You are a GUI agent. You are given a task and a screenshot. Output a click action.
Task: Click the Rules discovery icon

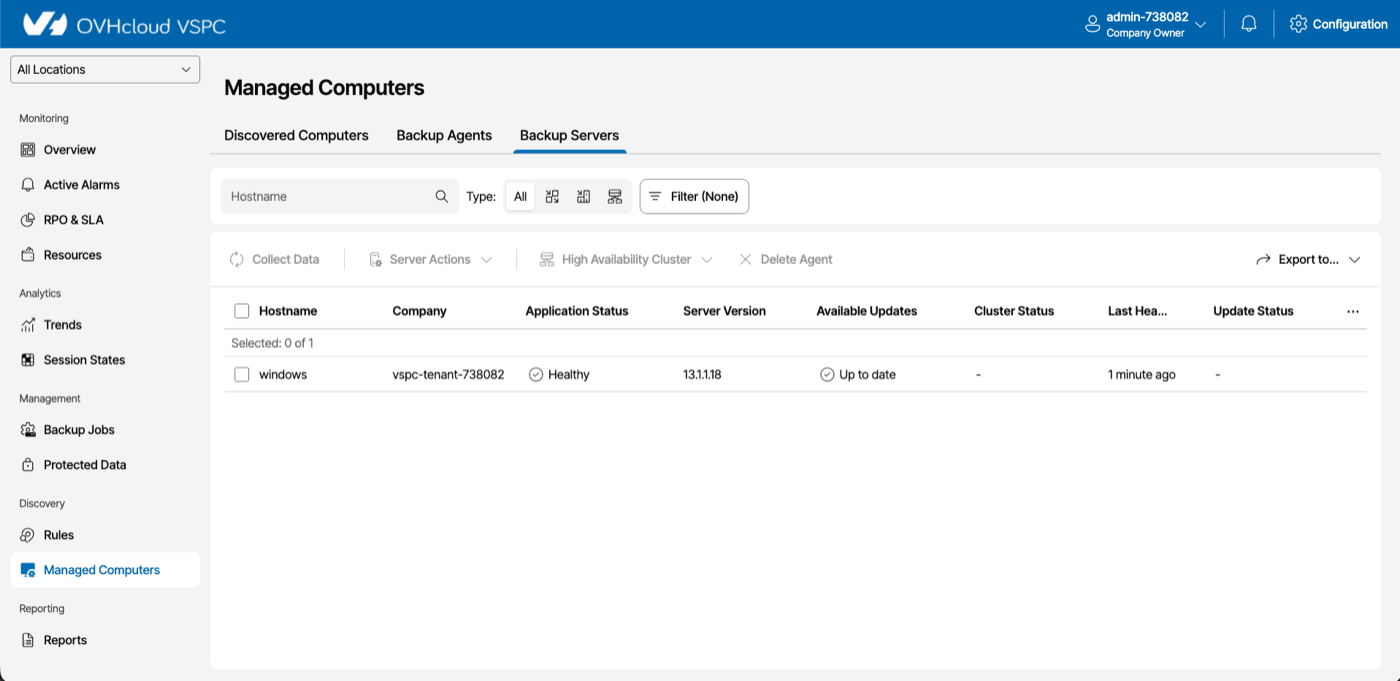[28, 535]
